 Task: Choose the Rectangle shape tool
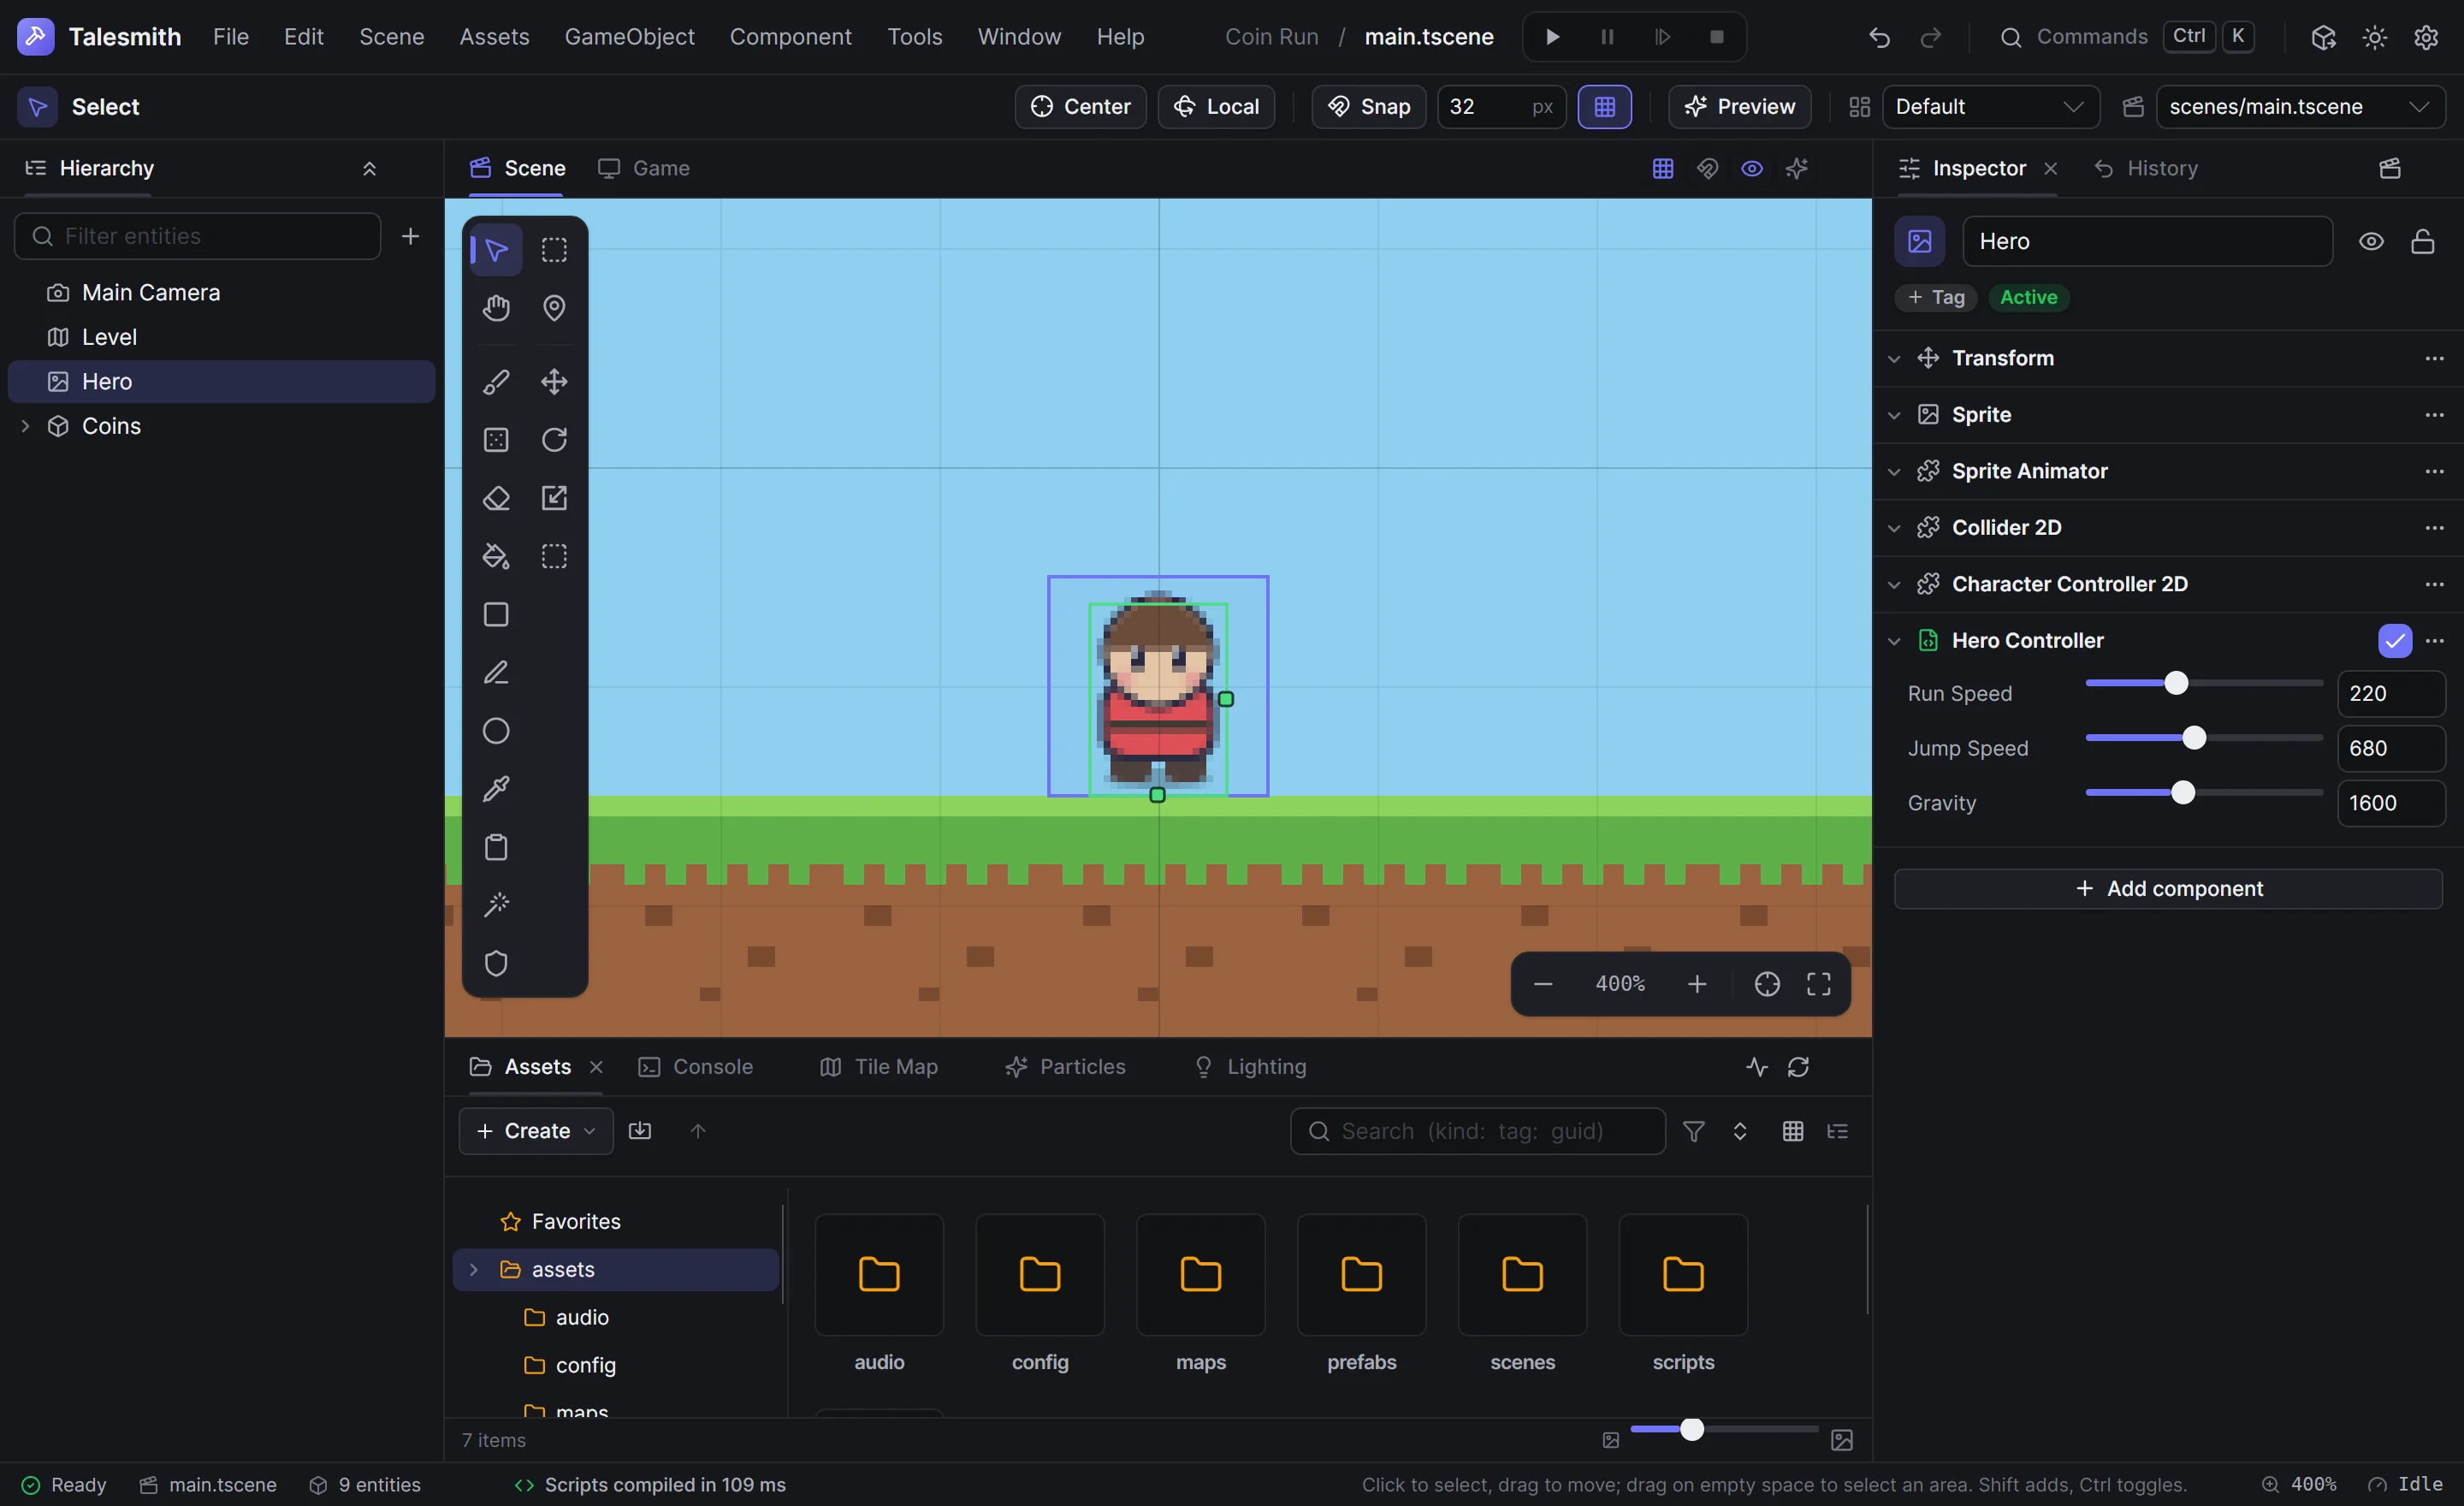coord(496,614)
